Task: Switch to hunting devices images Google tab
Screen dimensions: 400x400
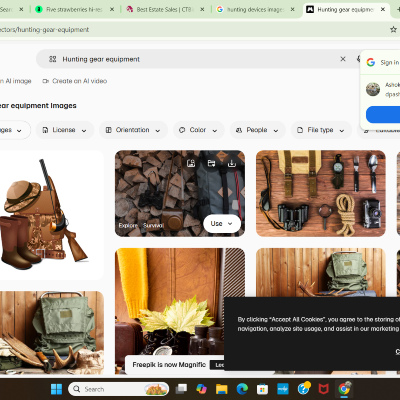Action: (255, 9)
